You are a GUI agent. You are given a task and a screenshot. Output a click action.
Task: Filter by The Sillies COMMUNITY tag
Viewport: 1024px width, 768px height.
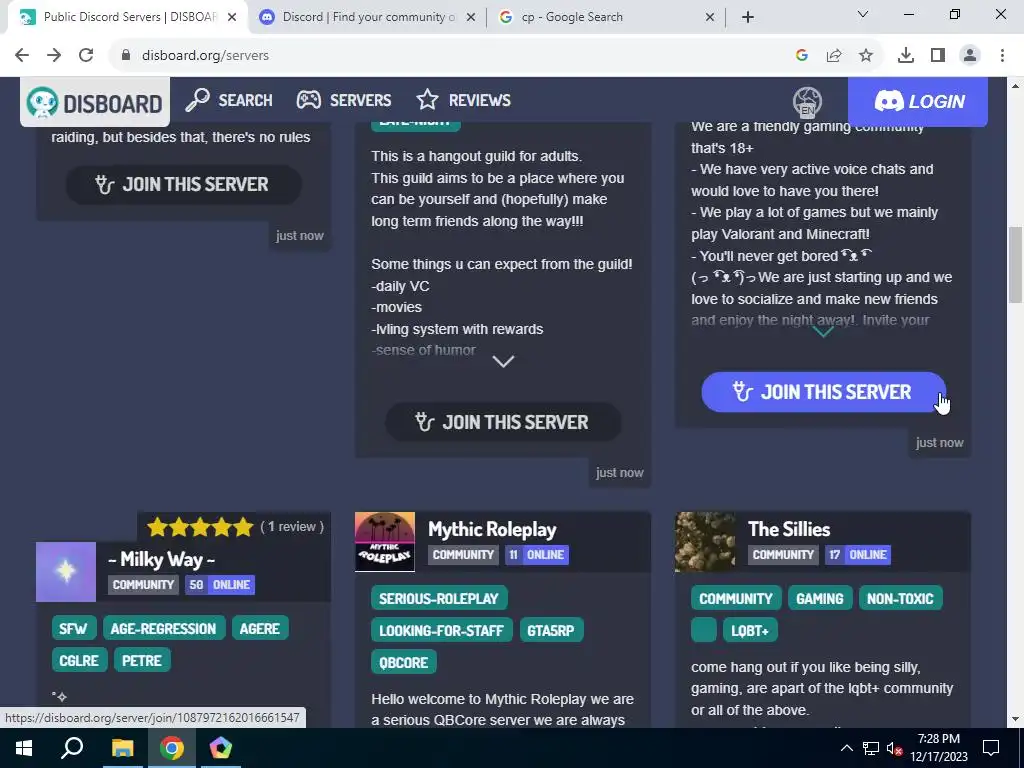(736, 599)
